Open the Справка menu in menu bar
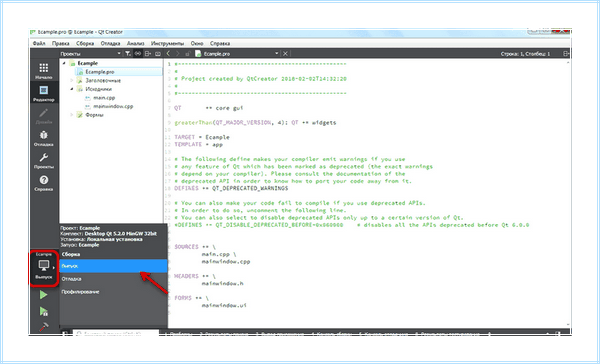The width and height of the screenshot is (600, 364). (x=220, y=43)
